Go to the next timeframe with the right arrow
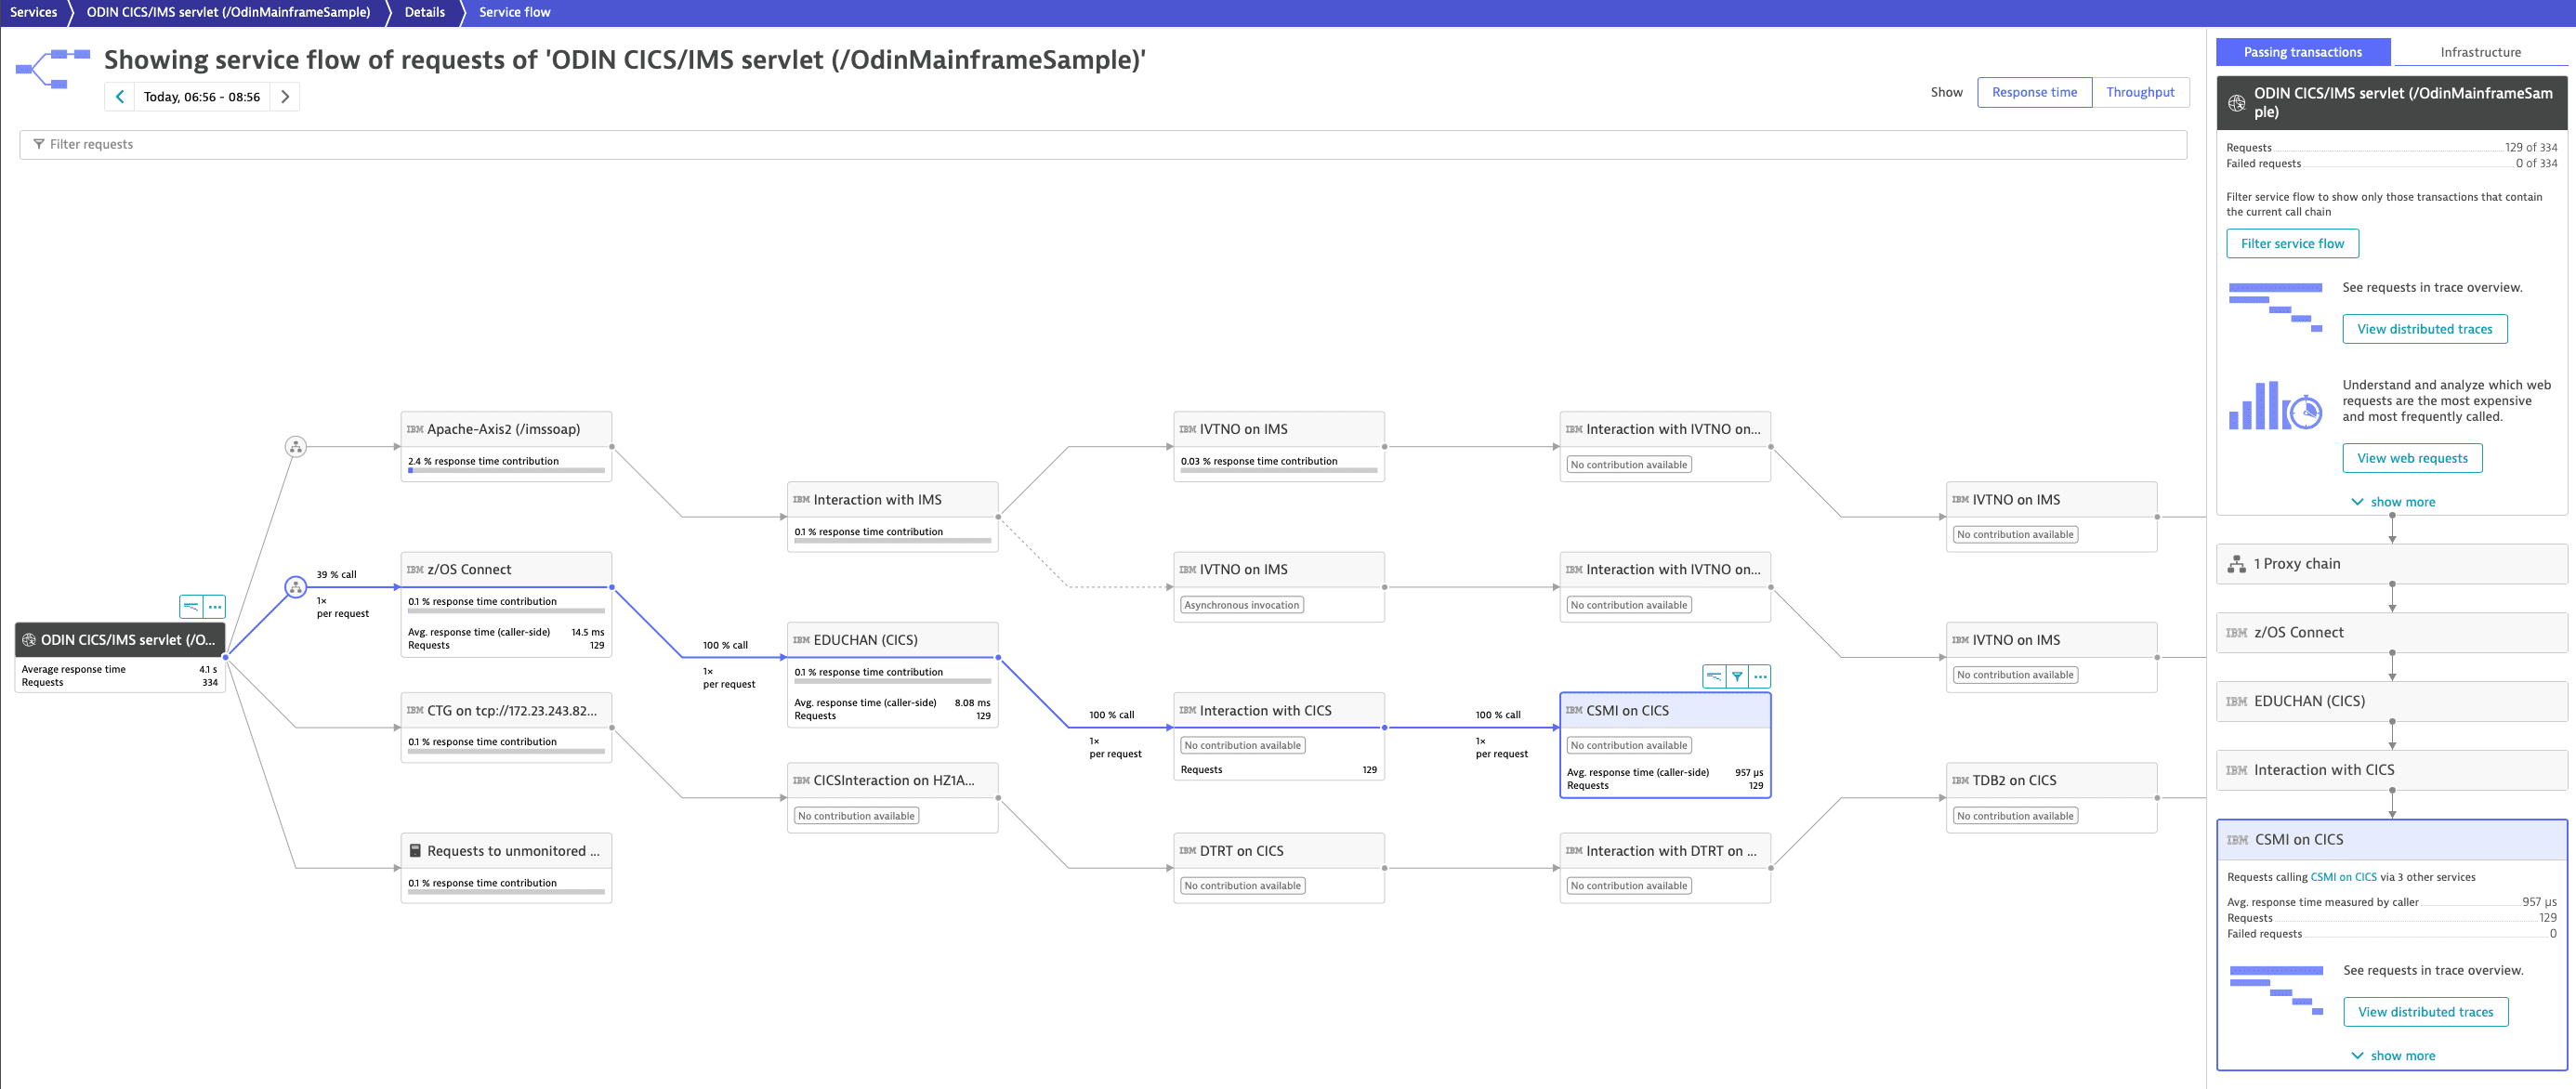Image resolution: width=2576 pixels, height=1089 pixels. pyautogui.click(x=285, y=97)
